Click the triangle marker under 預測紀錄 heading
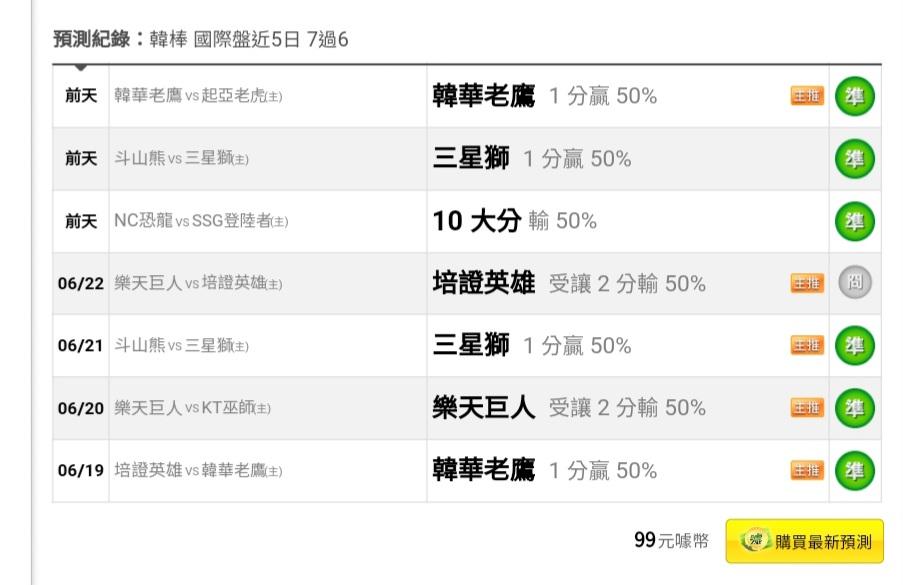903x585 pixels. [x=81, y=68]
